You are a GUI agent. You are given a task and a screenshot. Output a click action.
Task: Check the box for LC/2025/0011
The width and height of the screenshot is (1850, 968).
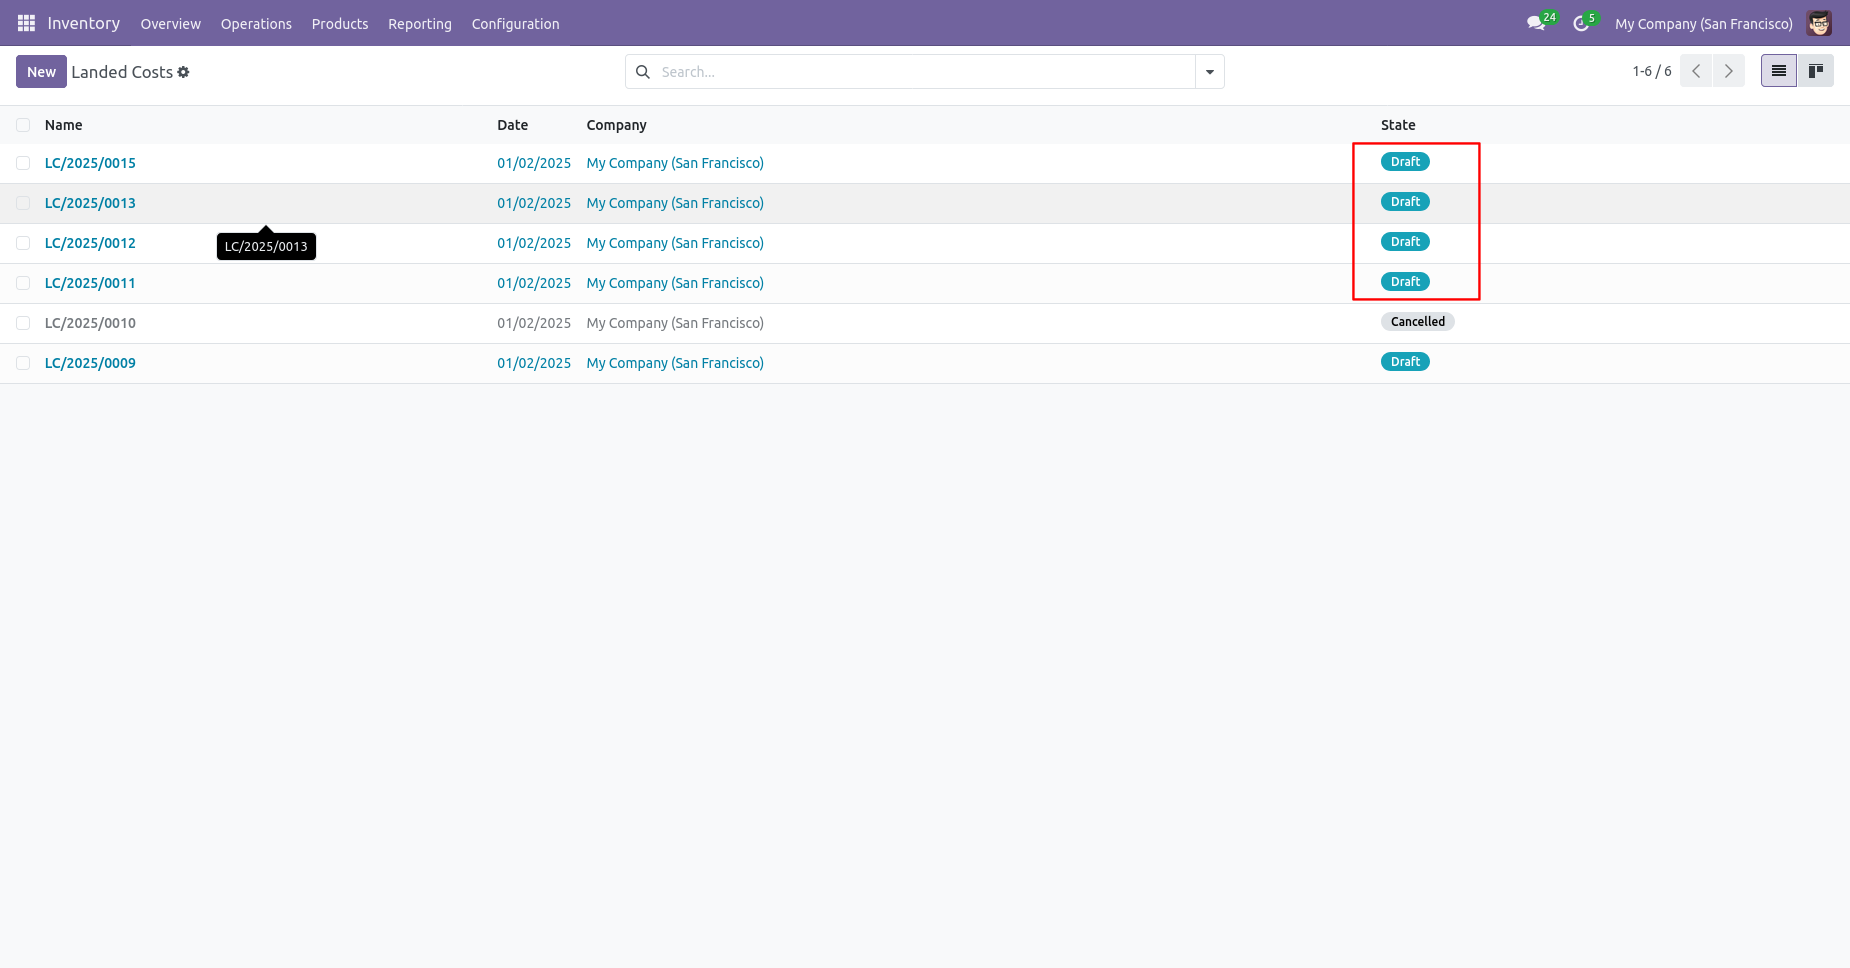(x=23, y=283)
